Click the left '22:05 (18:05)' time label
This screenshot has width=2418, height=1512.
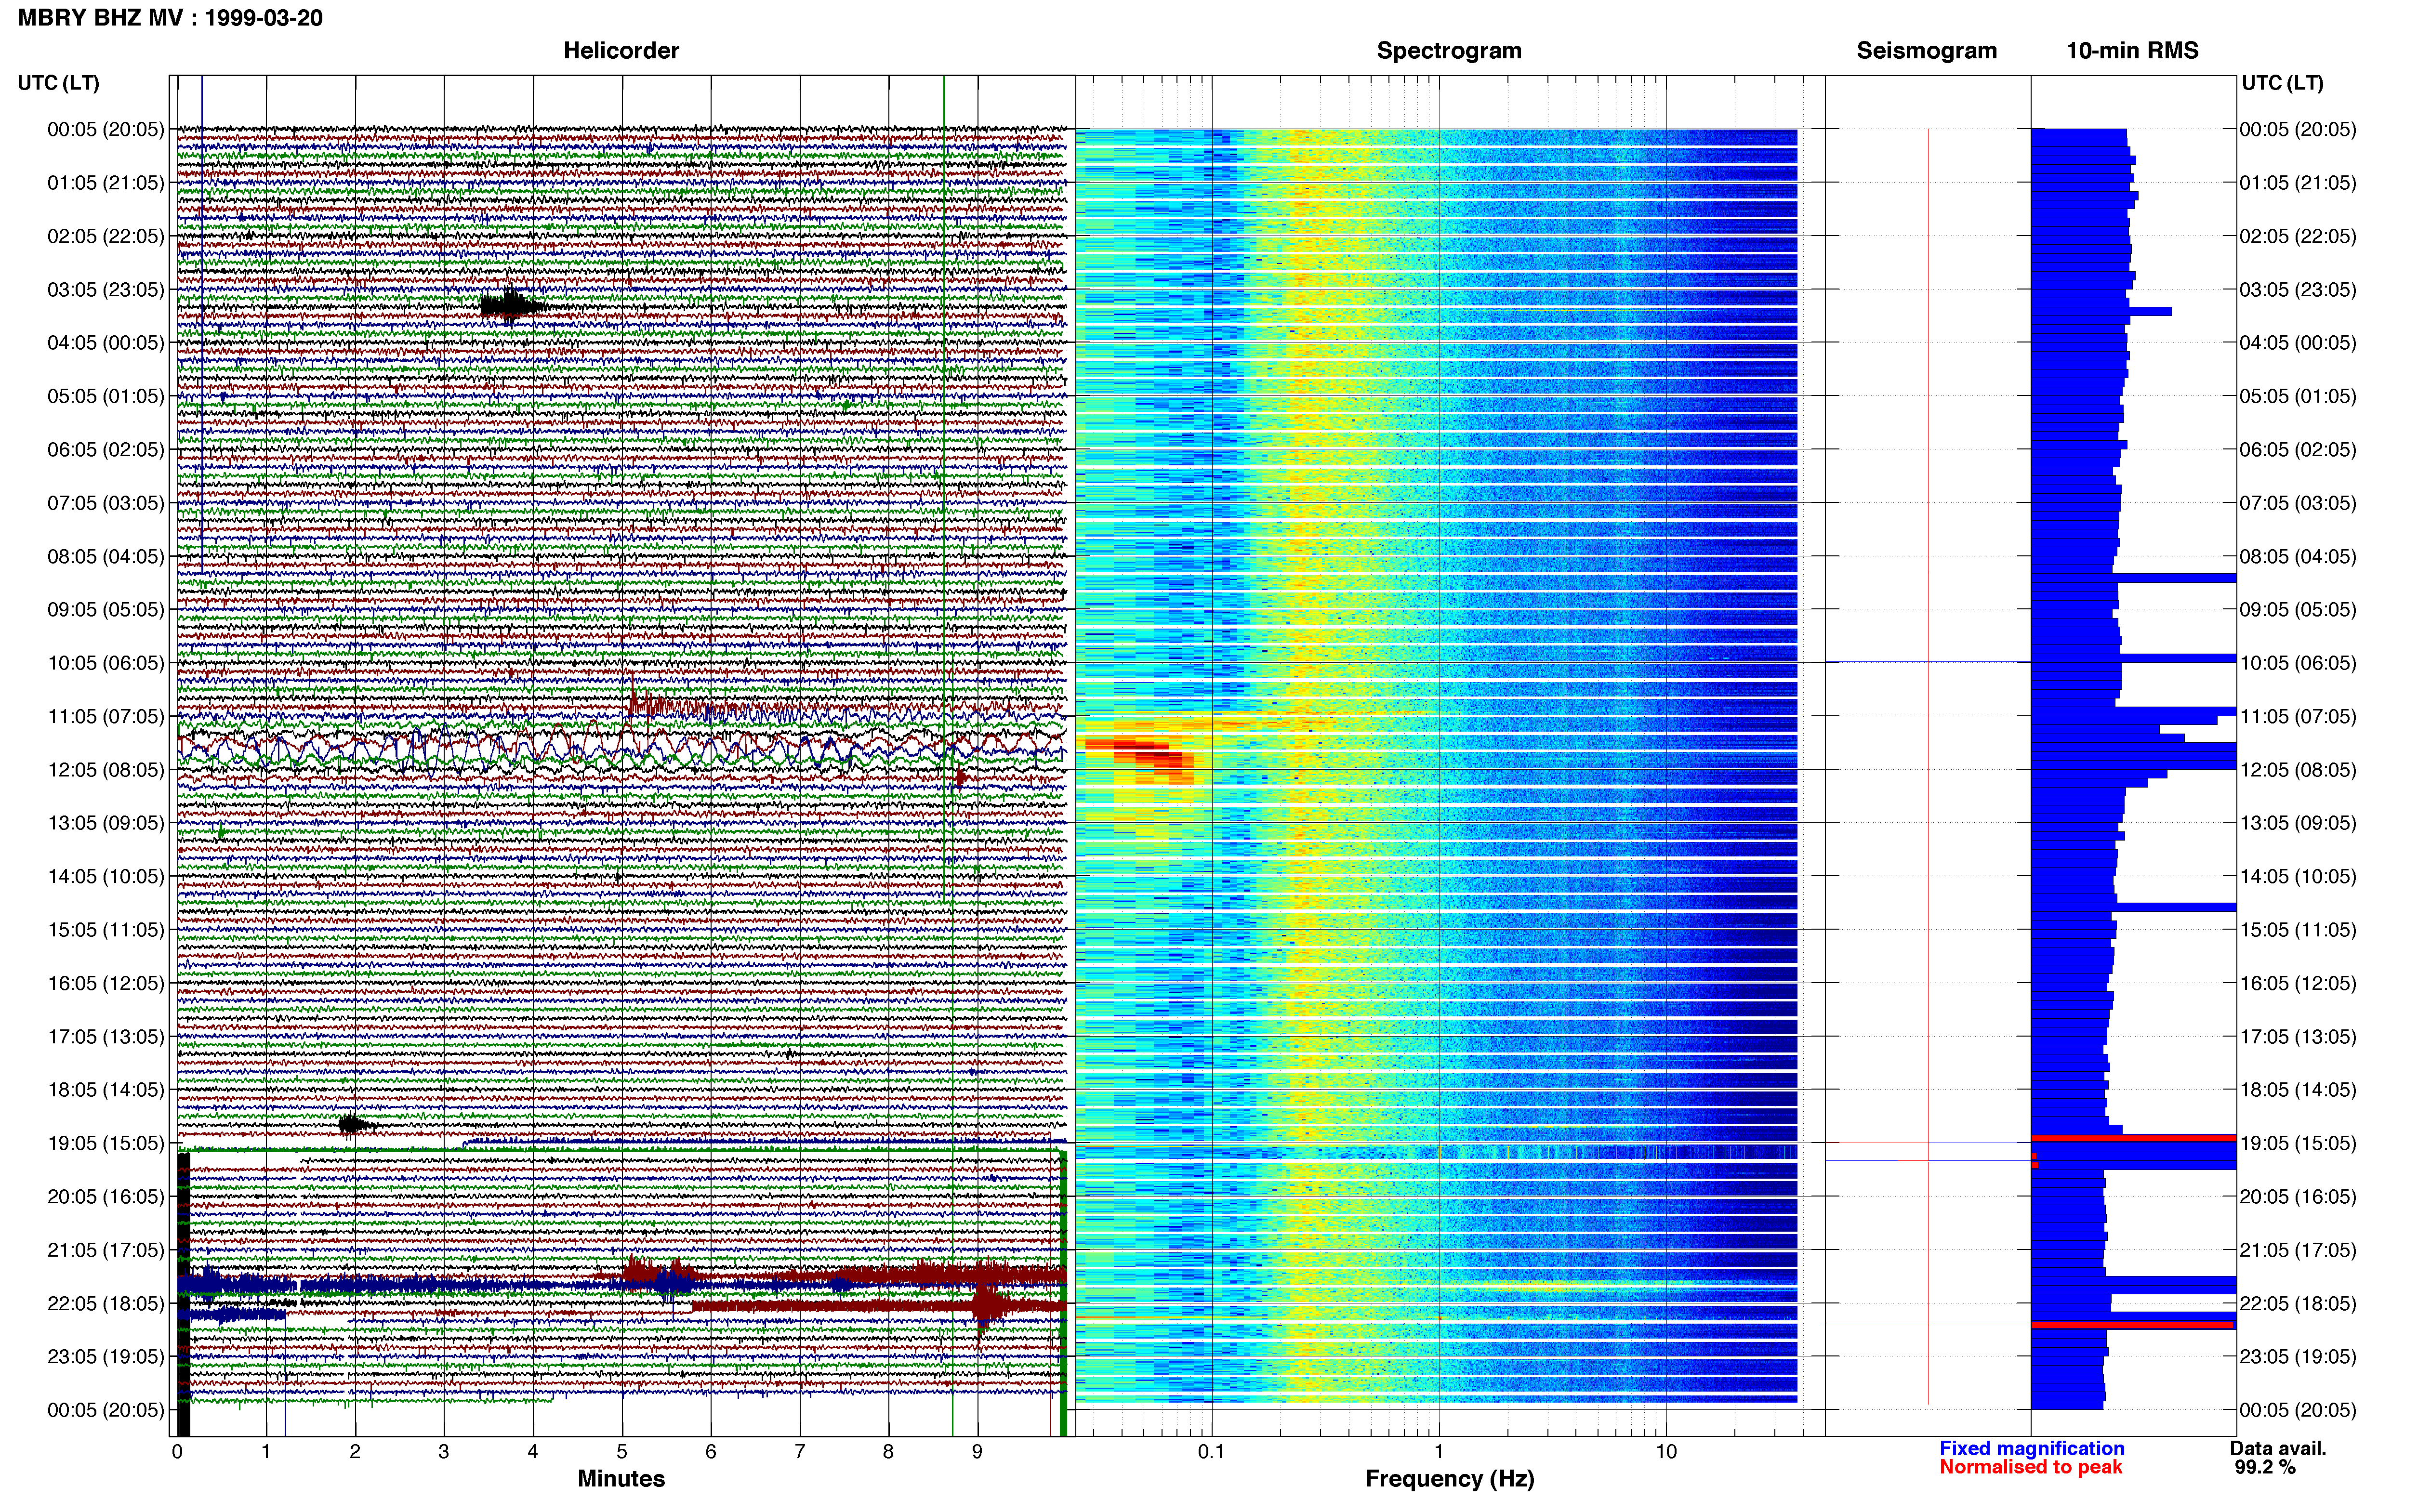(105, 1303)
